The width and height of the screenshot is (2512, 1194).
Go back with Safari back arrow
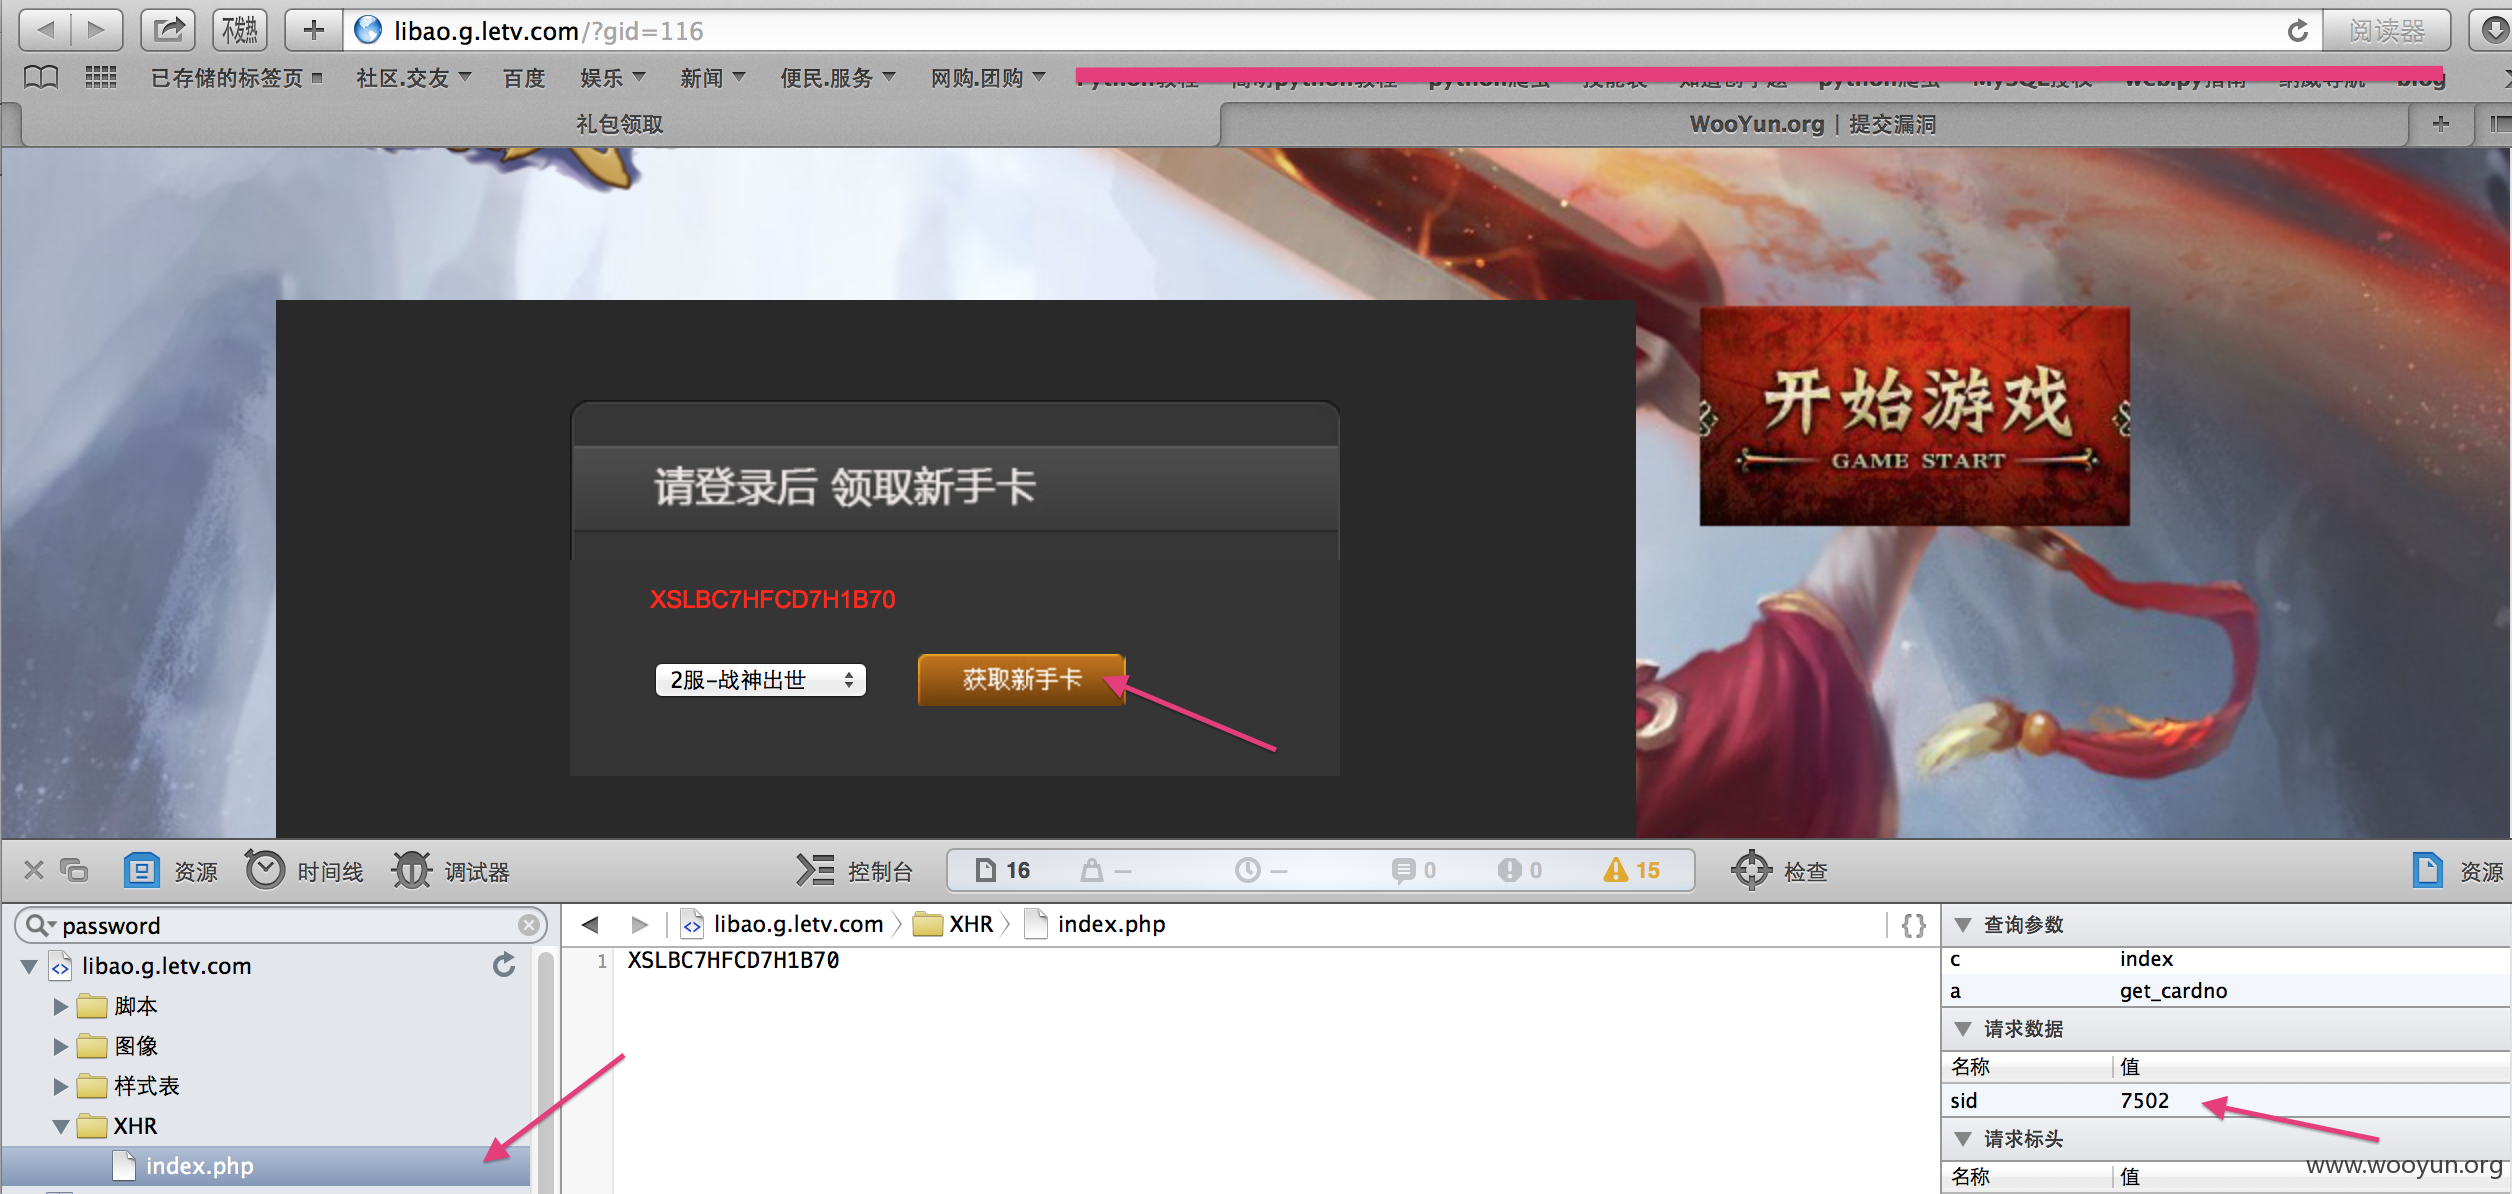[x=45, y=30]
